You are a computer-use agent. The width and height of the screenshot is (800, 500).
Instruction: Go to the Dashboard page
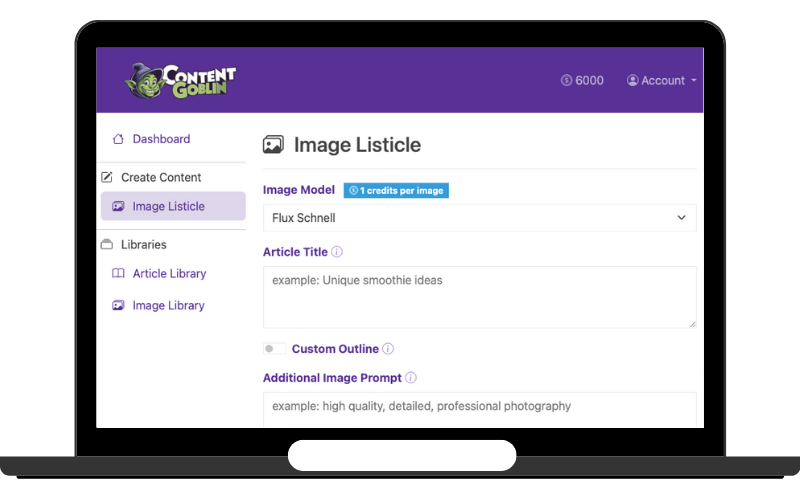tap(161, 139)
